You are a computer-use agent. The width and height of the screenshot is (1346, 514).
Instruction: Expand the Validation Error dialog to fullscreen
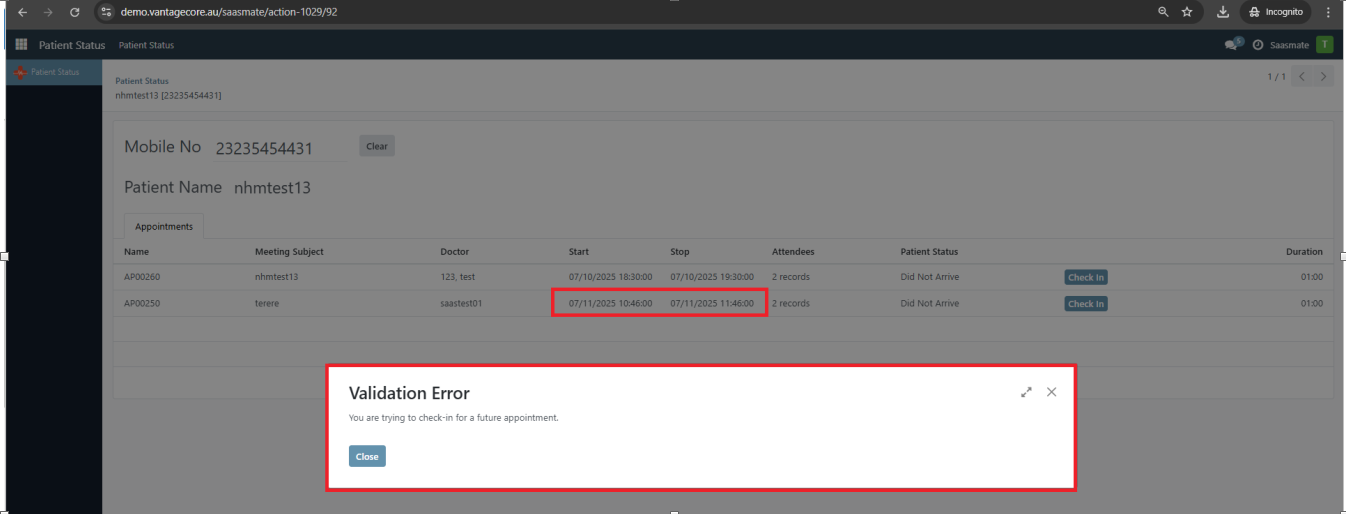pos(1026,393)
